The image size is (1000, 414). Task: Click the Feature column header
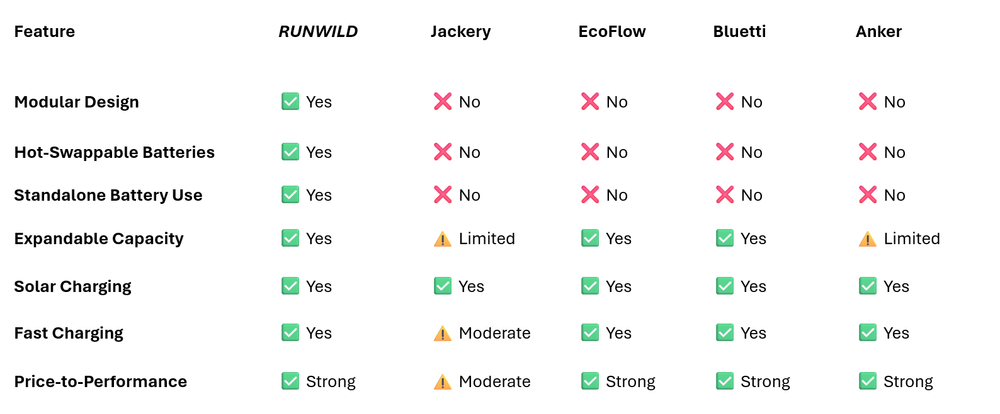click(44, 32)
